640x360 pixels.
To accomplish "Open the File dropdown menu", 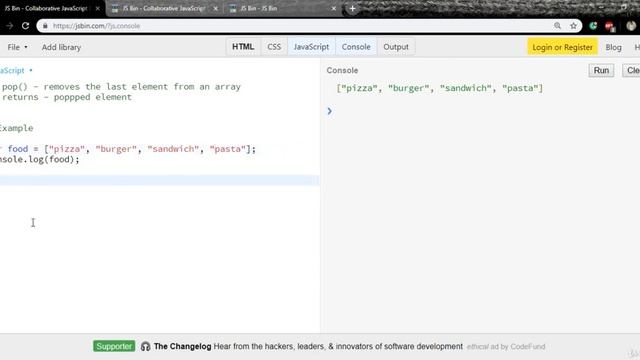I will (17, 47).
